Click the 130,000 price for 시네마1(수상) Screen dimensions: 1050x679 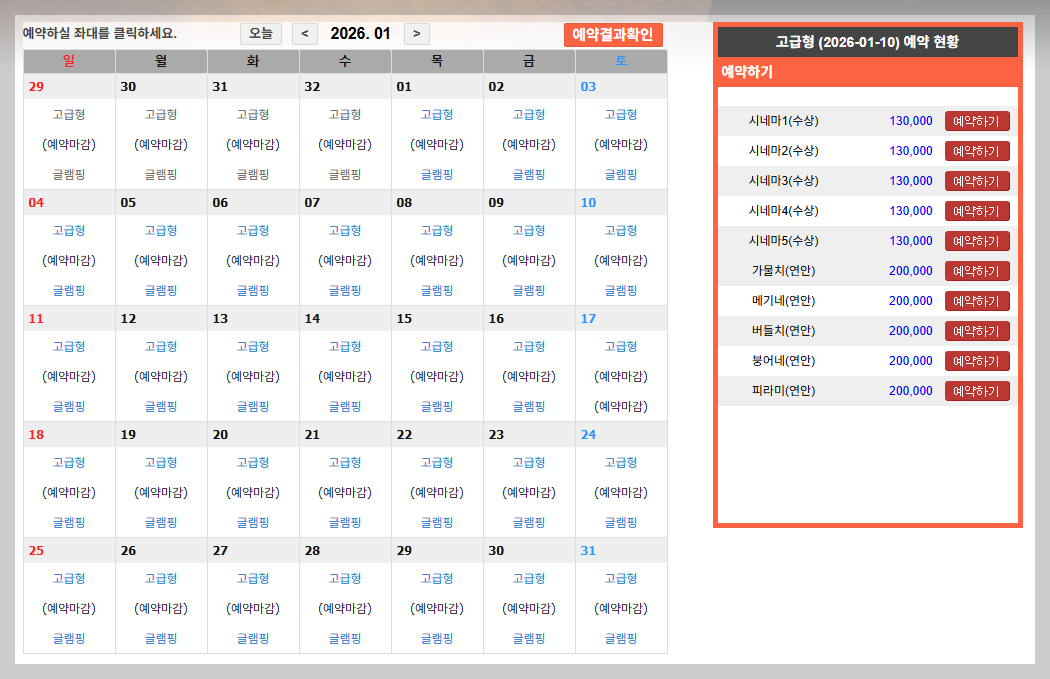(x=911, y=121)
